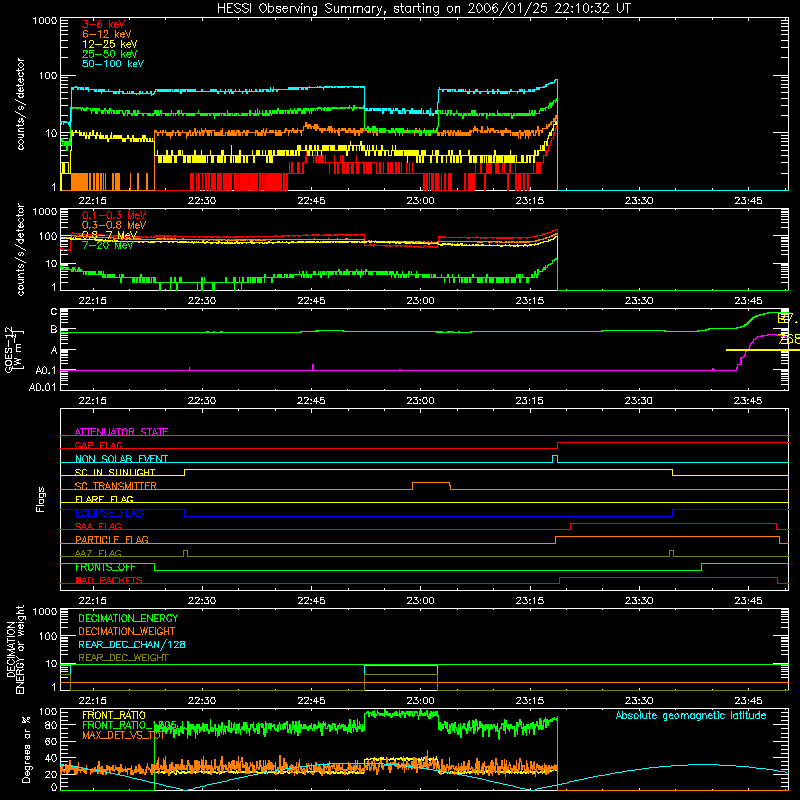The height and width of the screenshot is (800, 800).
Task: Click the 0.3-0.8 MeV legend label
Action: coord(114,225)
